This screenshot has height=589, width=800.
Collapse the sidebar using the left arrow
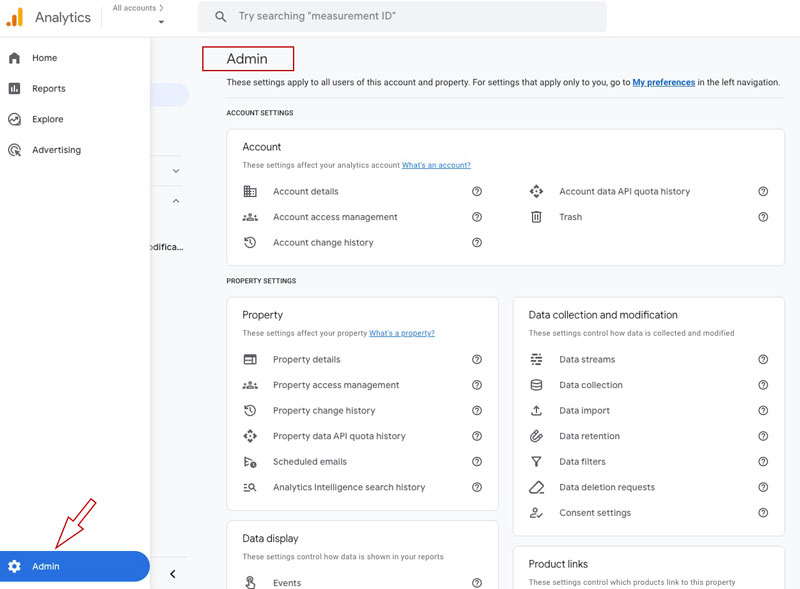click(x=172, y=574)
